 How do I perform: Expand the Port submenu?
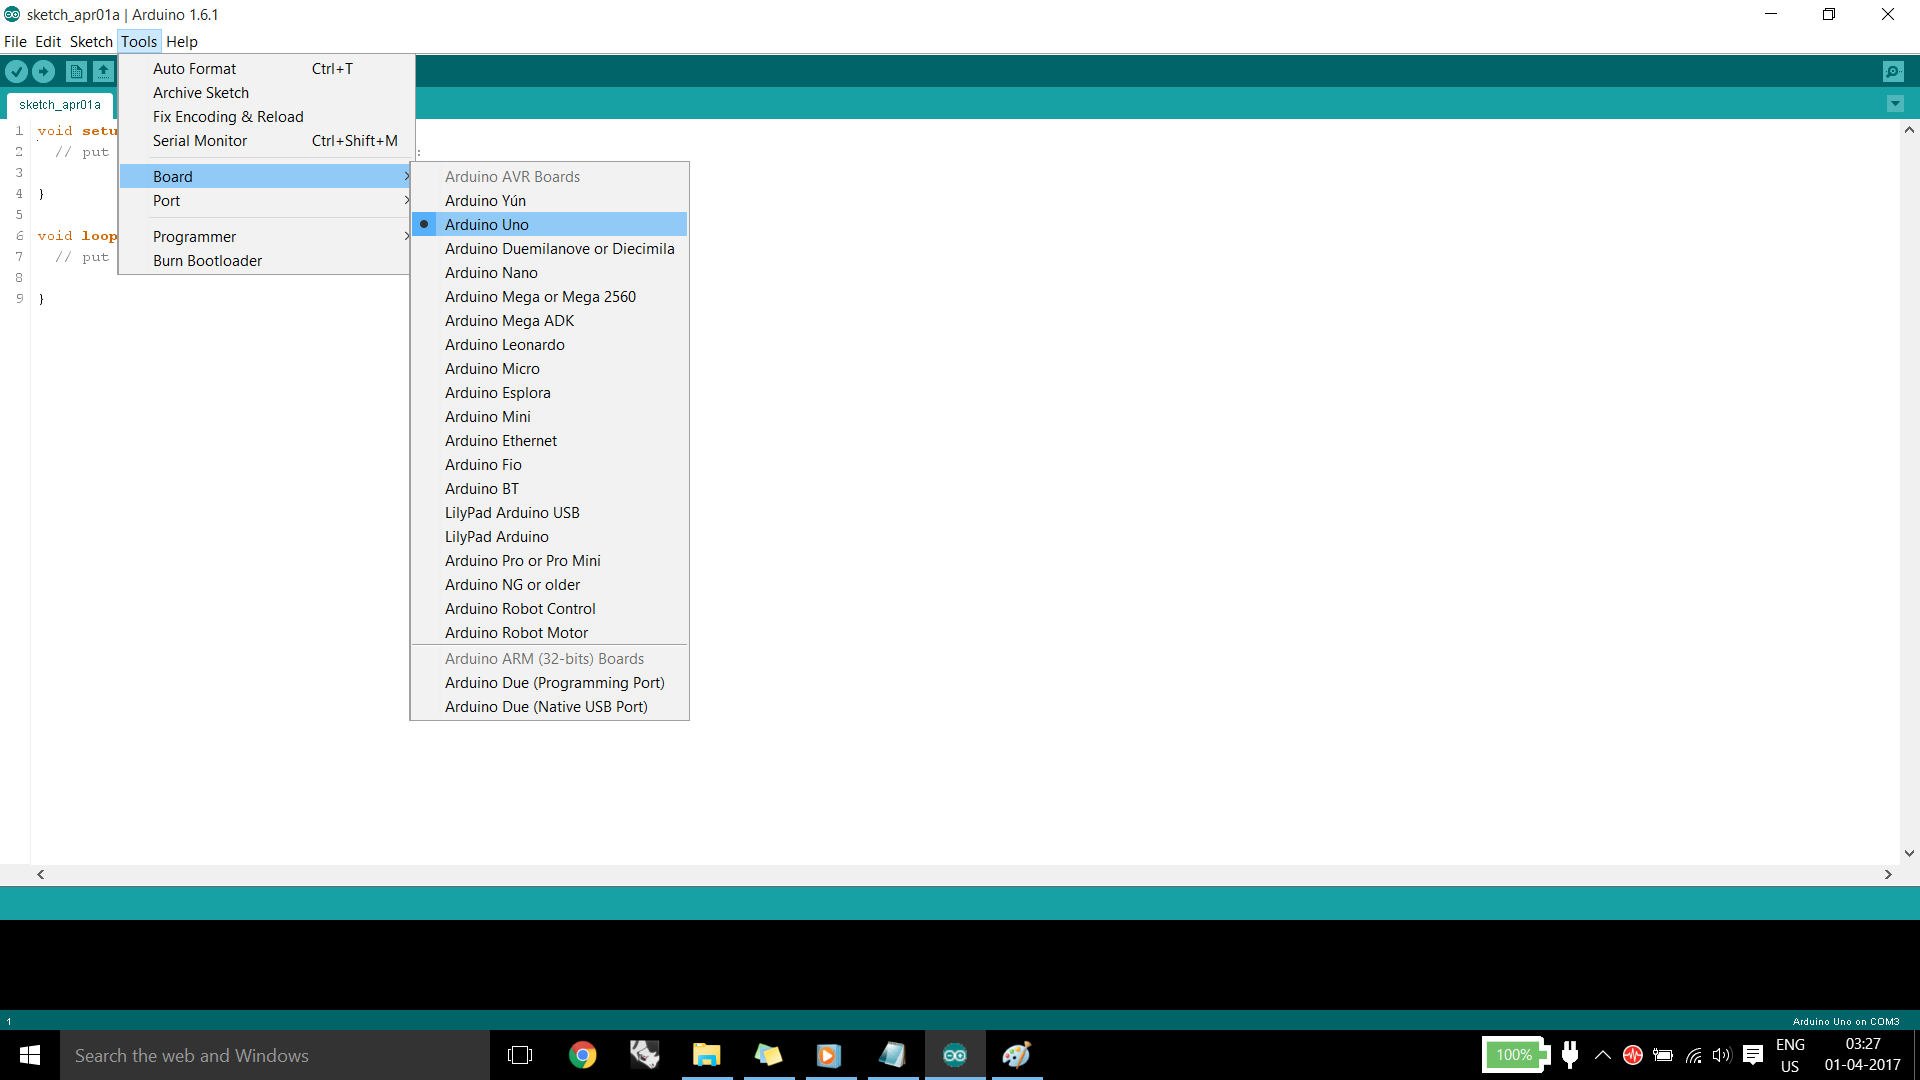[265, 201]
